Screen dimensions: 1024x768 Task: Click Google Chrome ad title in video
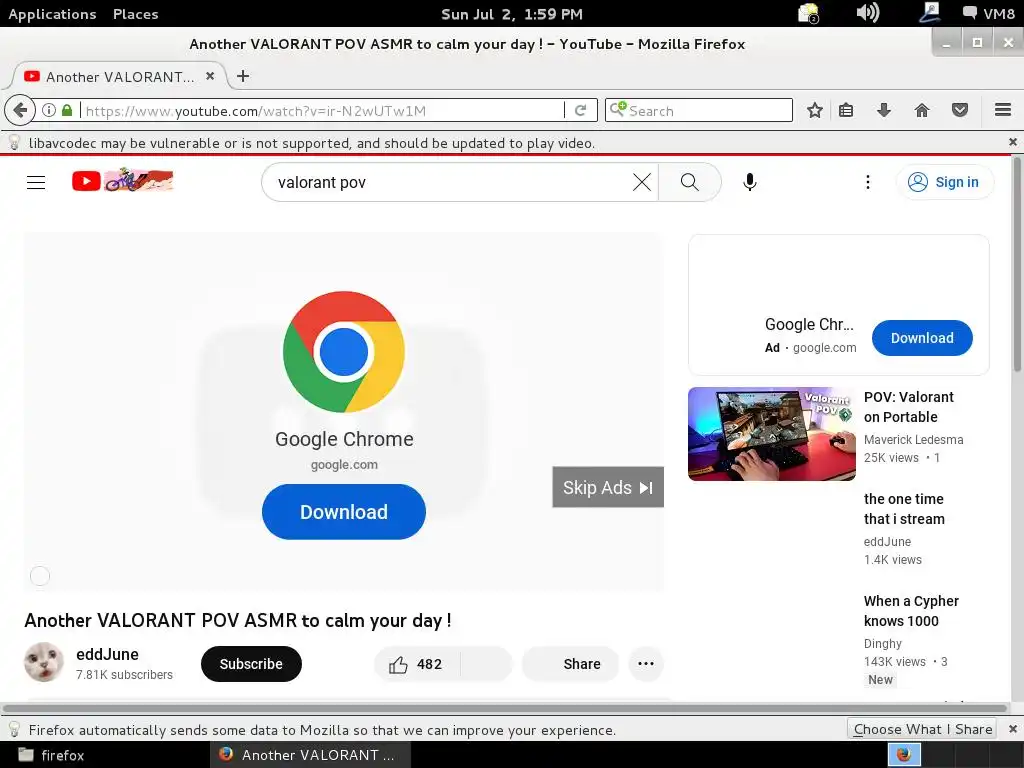[344, 439]
